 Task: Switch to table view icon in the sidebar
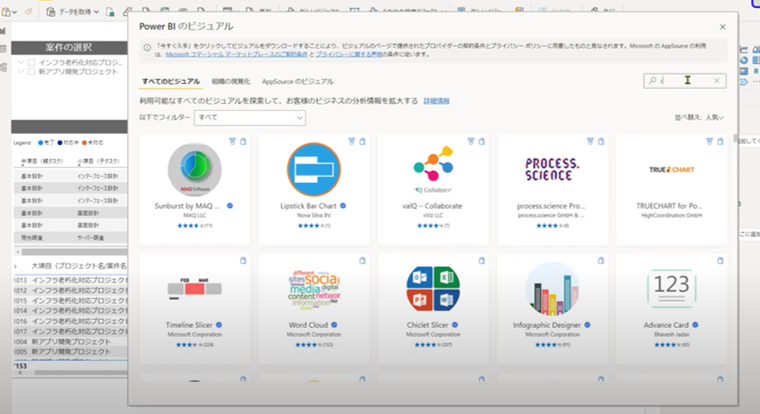tap(3, 49)
